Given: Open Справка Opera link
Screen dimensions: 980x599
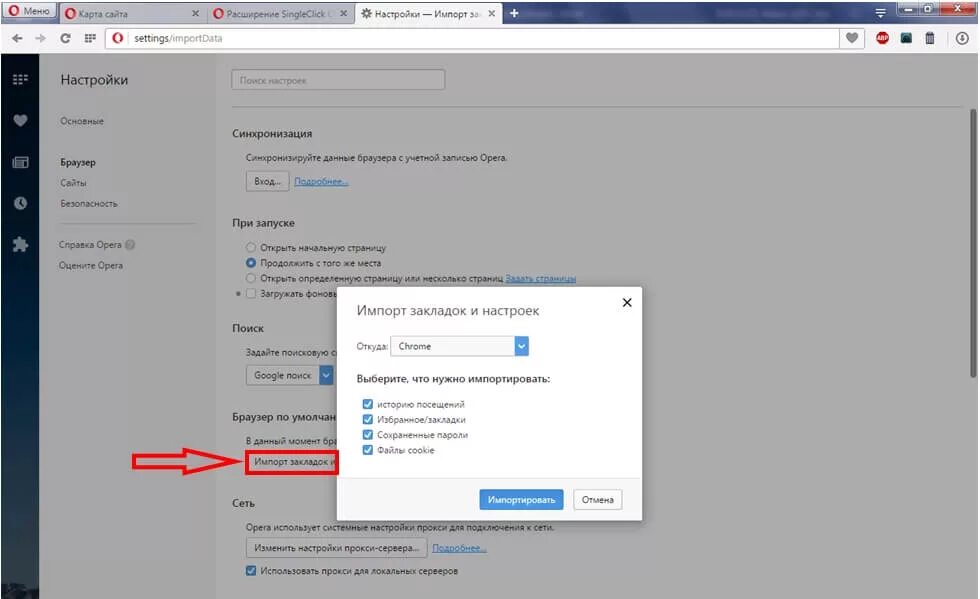Looking at the screenshot, I should tap(90, 244).
